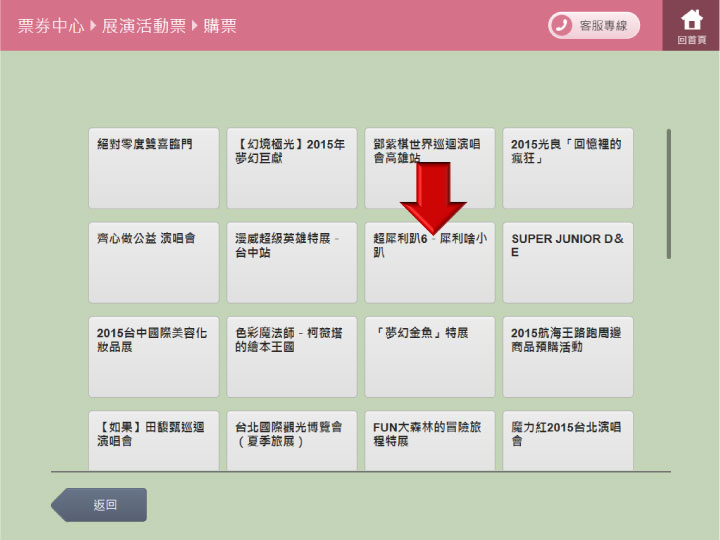Screen dimensions: 720x540
Task: Select SUPER JUNIOR D&E event
Action: coord(567,262)
